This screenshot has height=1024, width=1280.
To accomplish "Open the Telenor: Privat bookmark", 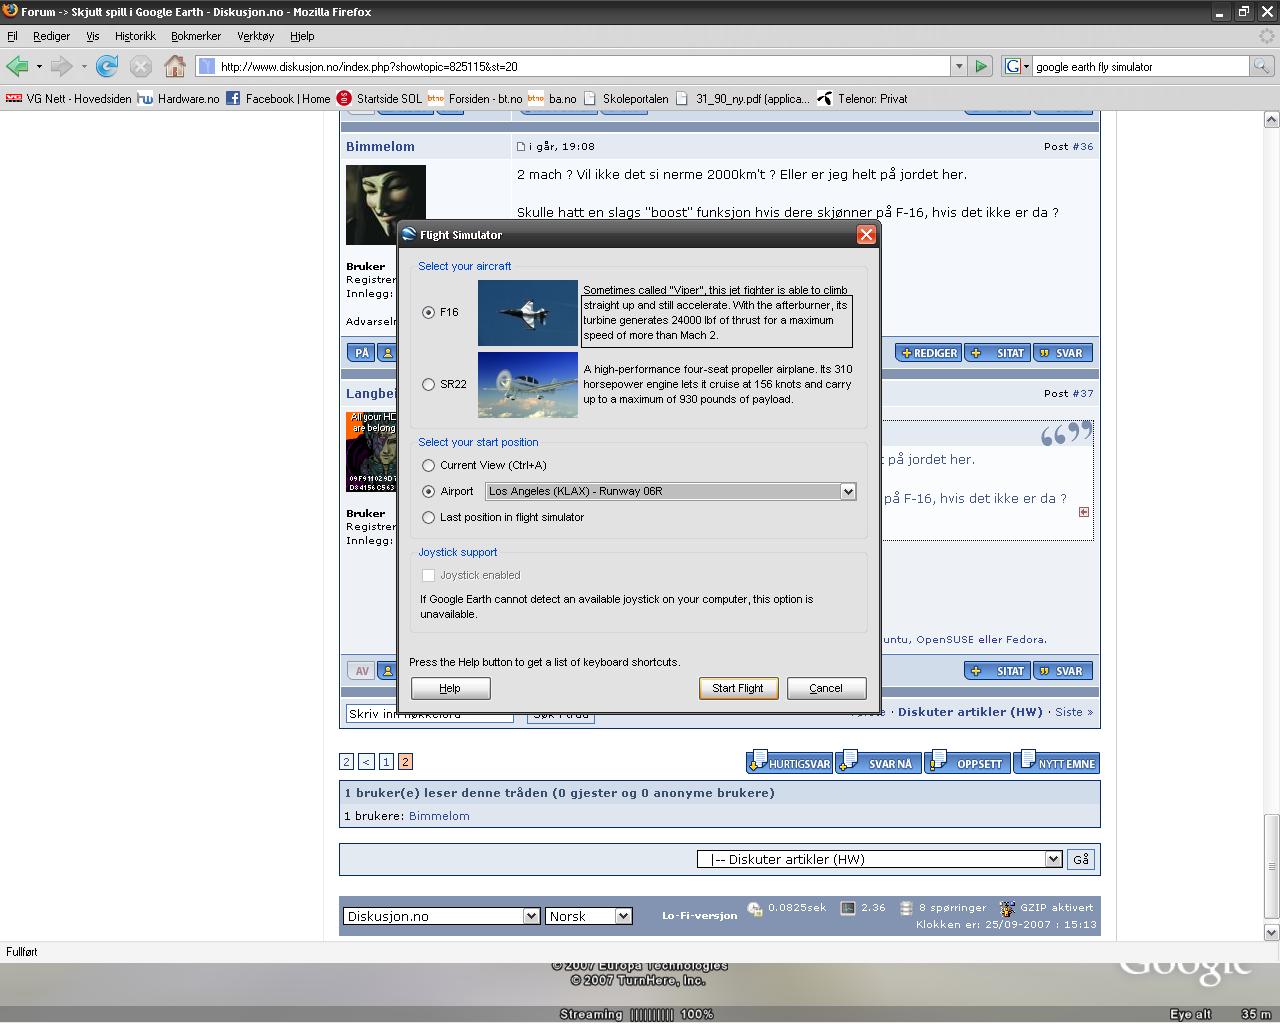I will click(x=862, y=98).
